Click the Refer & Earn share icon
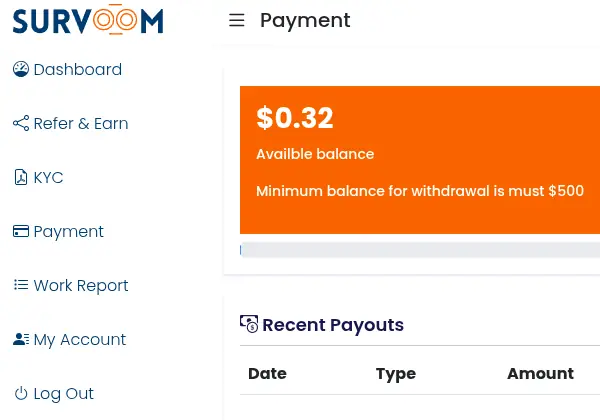Image resolution: width=600 pixels, height=420 pixels. pyautogui.click(x=21, y=123)
